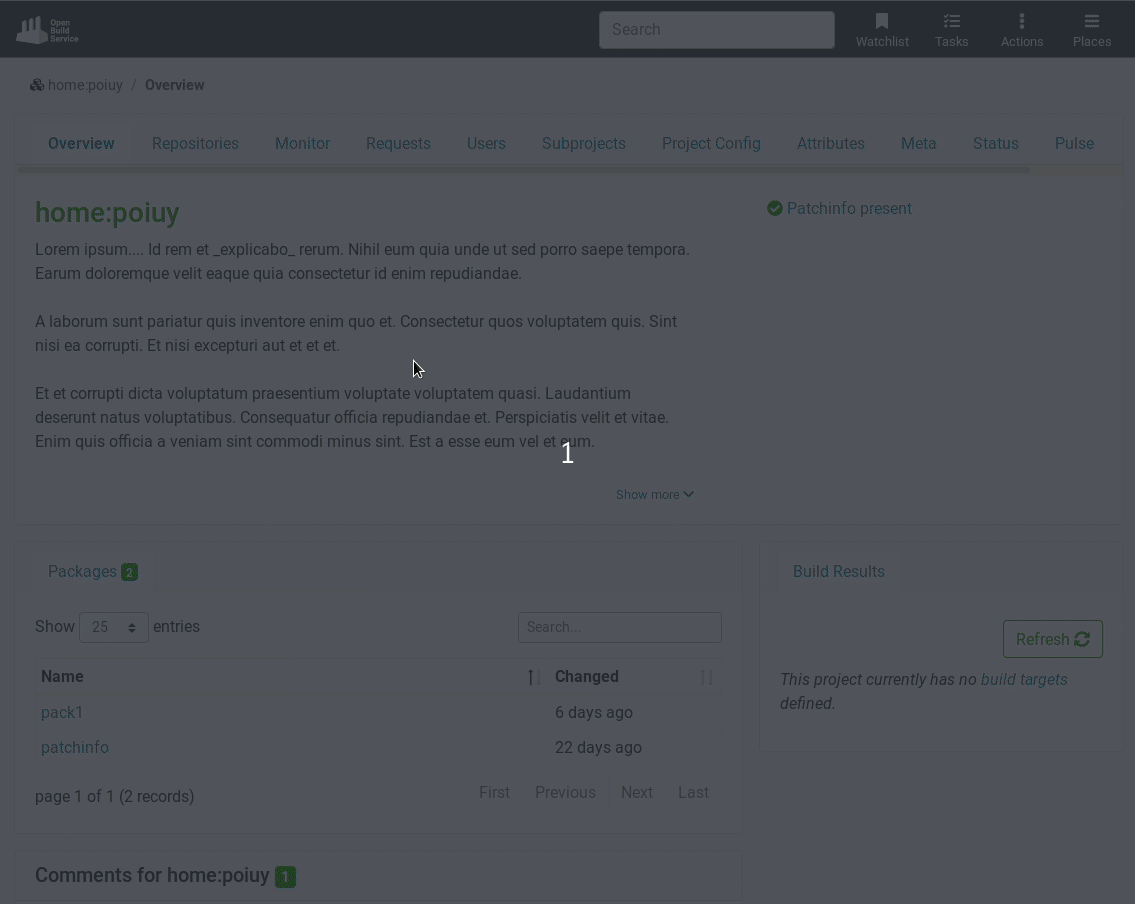Open the Watchlist bookmark icon
The width and height of the screenshot is (1135, 904).
[x=882, y=21]
